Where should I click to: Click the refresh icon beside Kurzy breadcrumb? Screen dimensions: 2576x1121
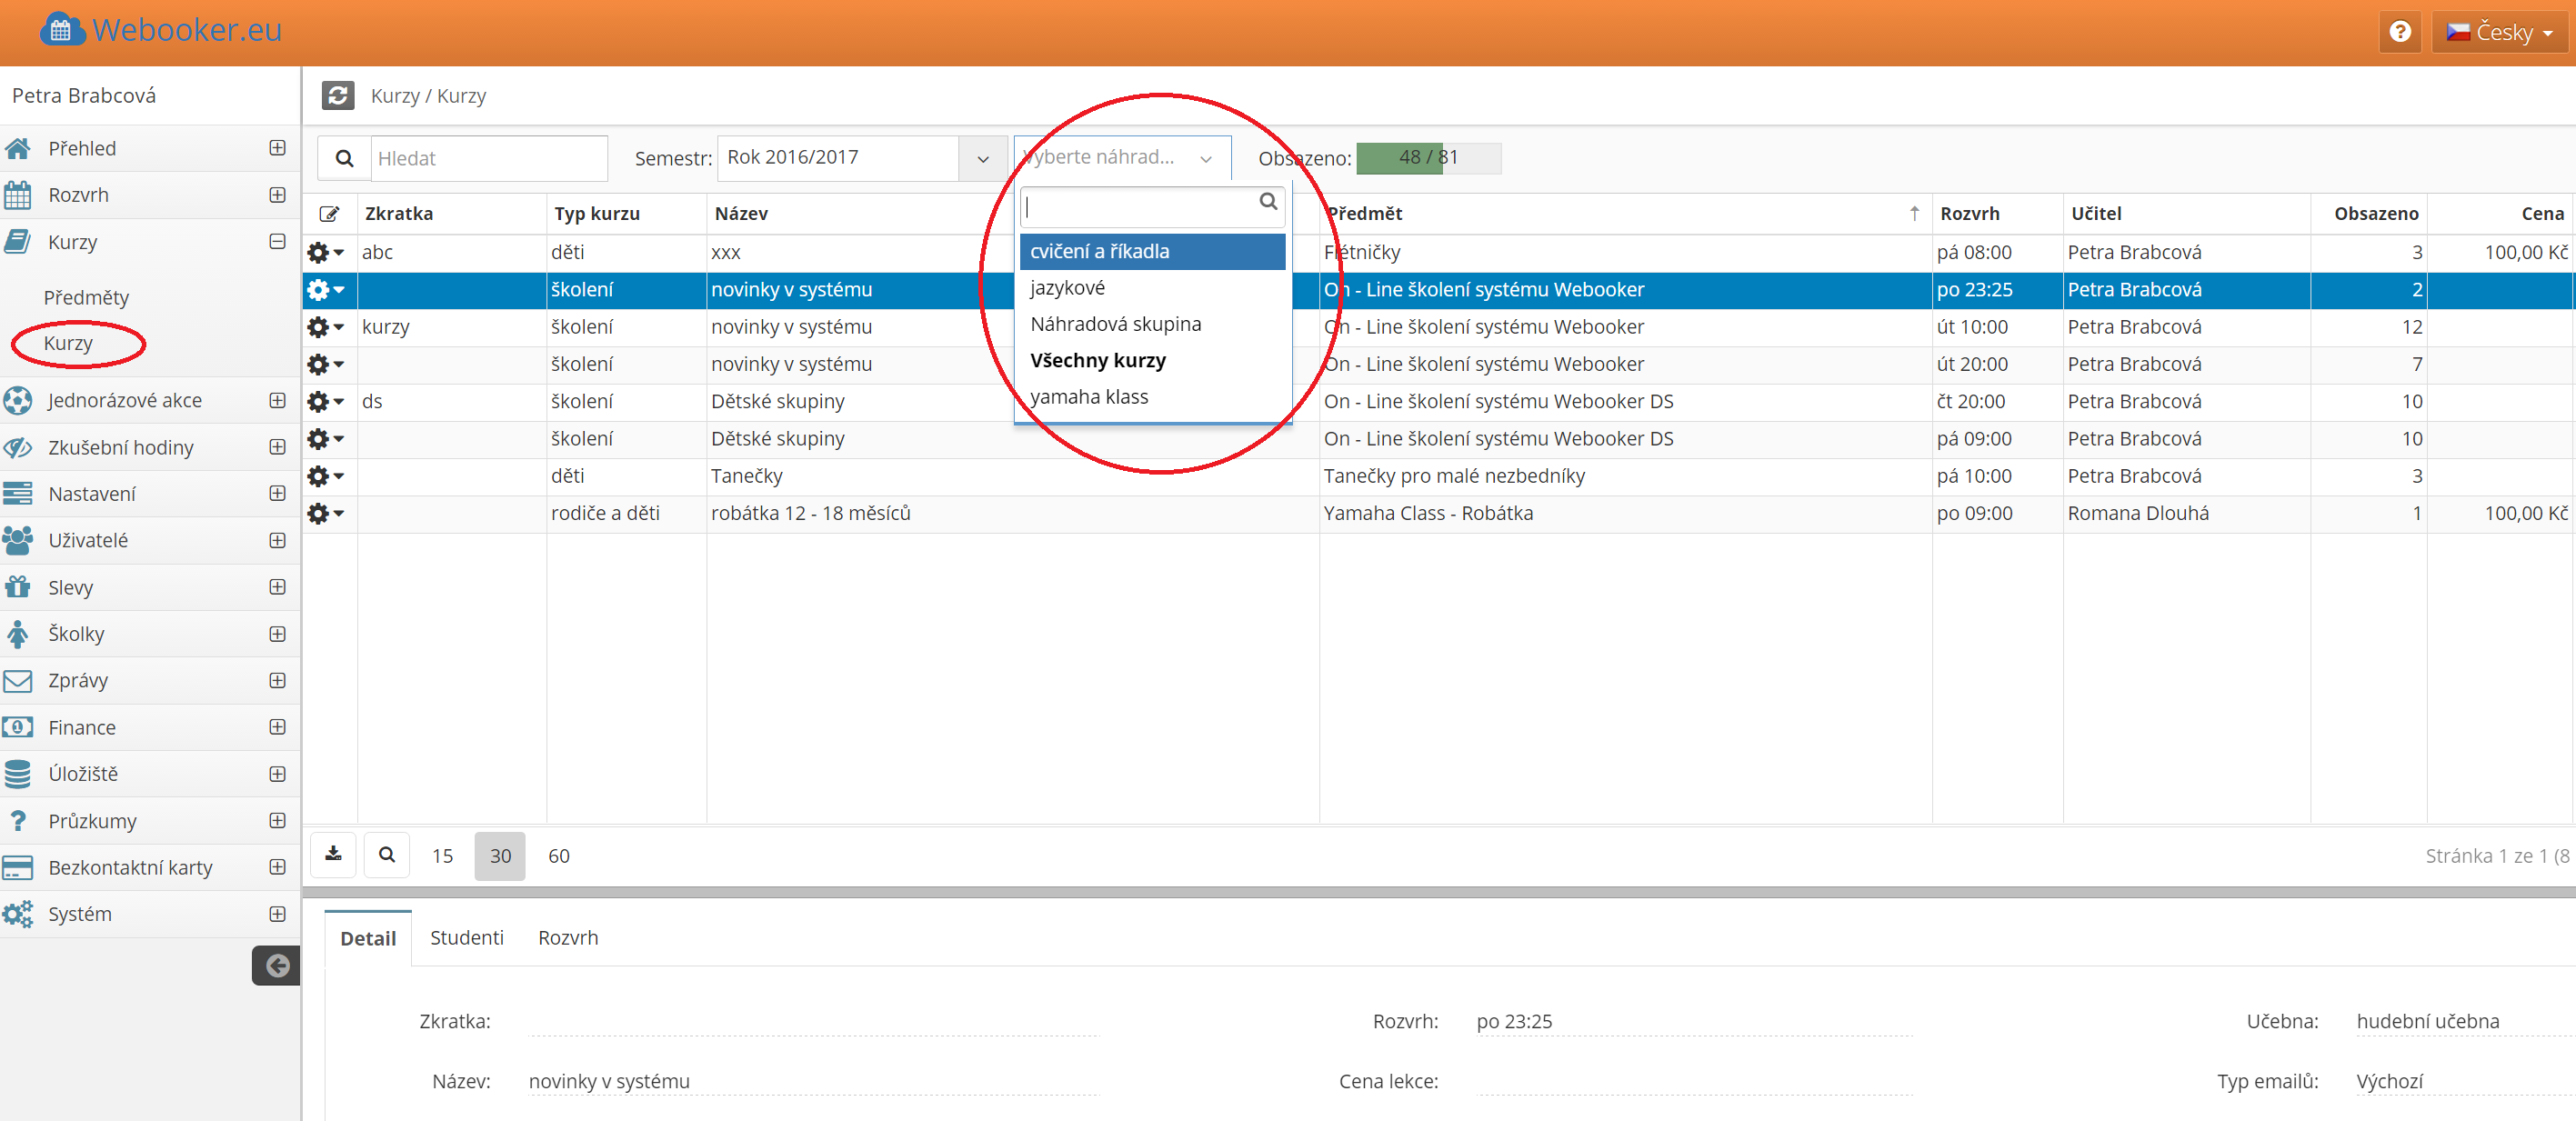pos(338,96)
